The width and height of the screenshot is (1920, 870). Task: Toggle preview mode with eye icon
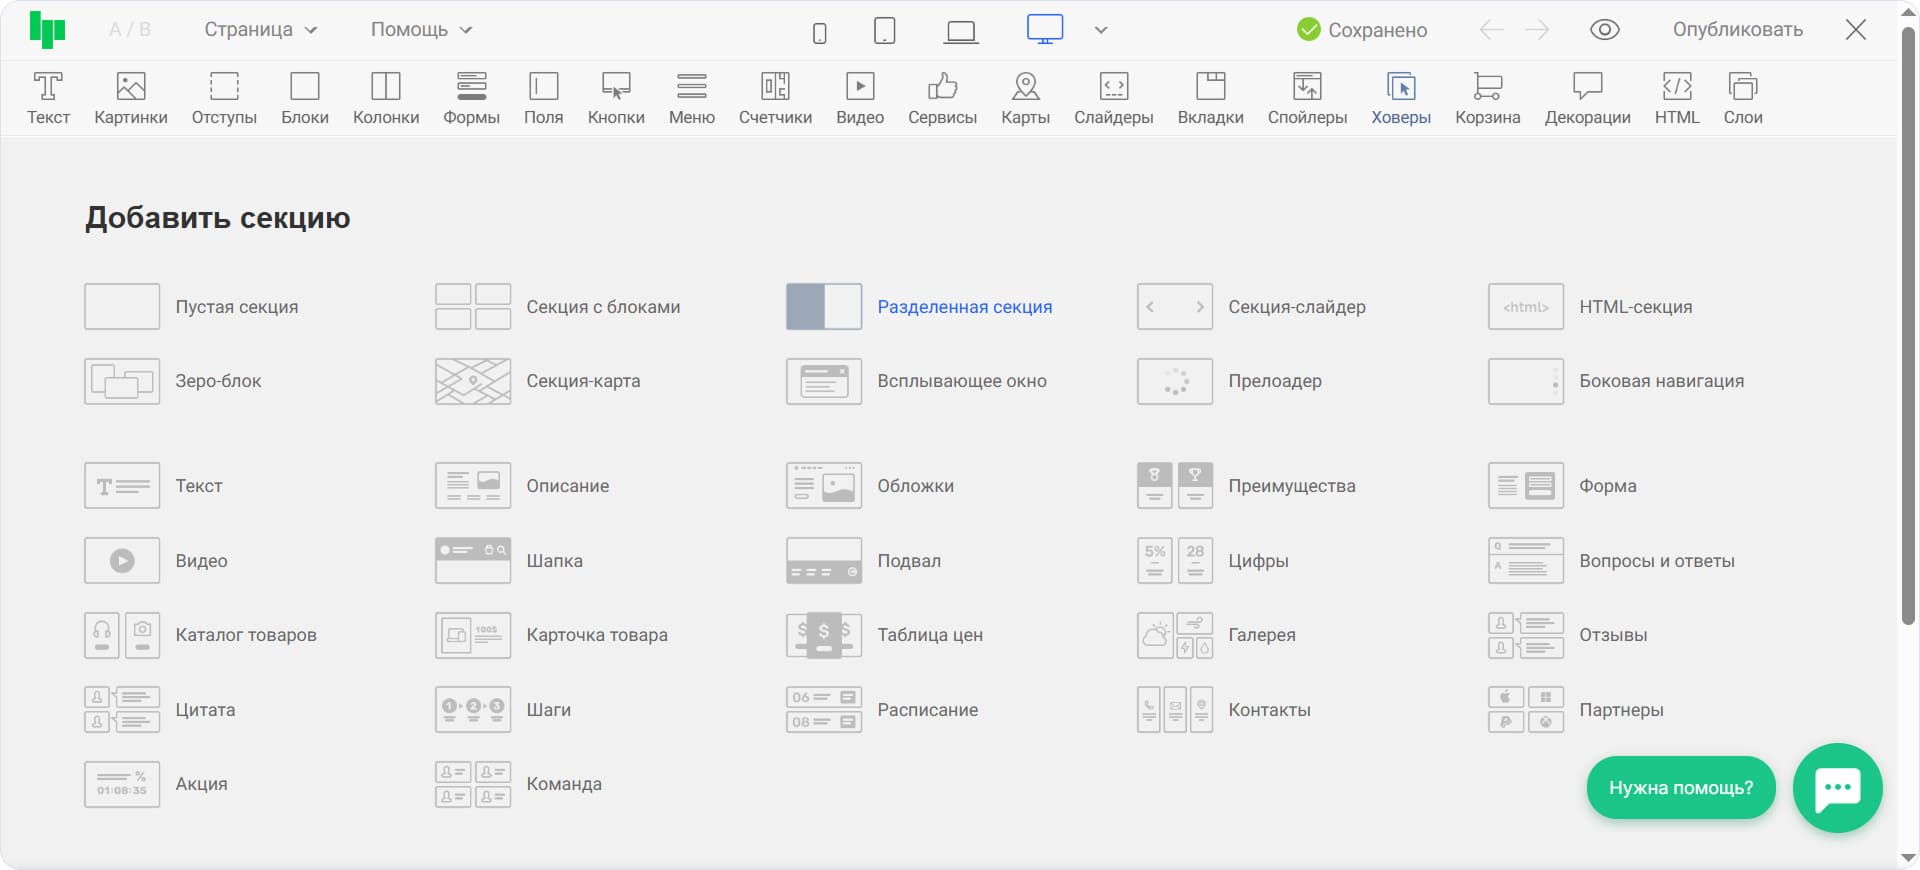tap(1604, 30)
